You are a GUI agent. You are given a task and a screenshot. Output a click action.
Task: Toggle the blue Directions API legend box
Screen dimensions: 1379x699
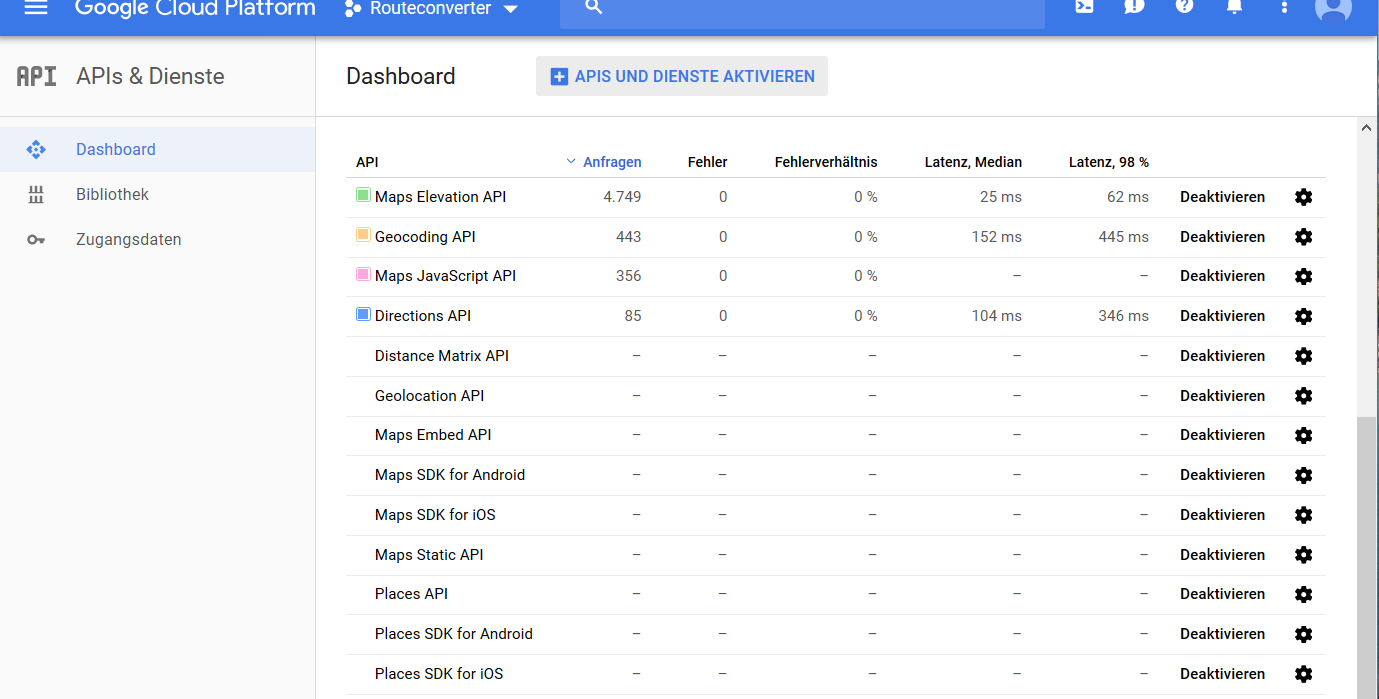click(x=363, y=315)
